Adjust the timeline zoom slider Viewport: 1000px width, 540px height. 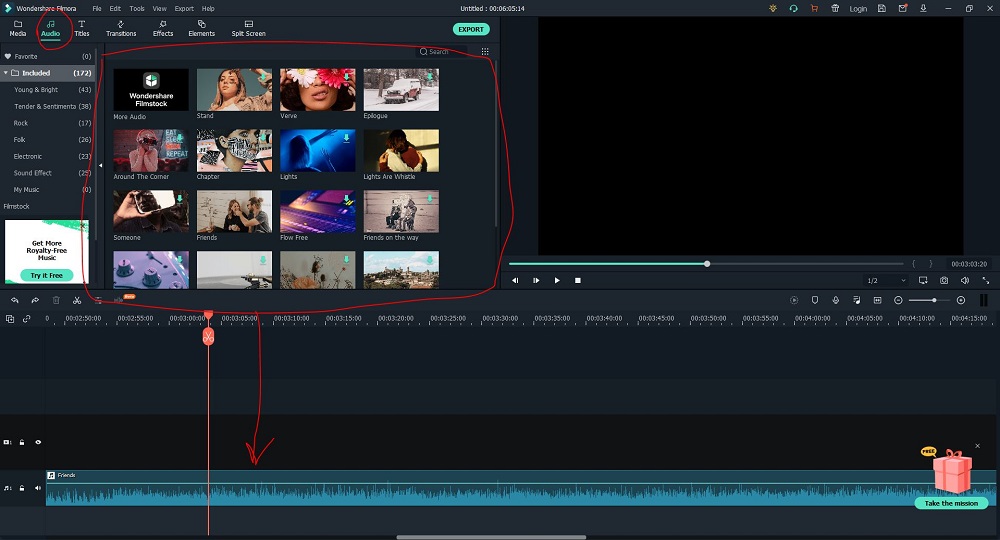(x=934, y=300)
